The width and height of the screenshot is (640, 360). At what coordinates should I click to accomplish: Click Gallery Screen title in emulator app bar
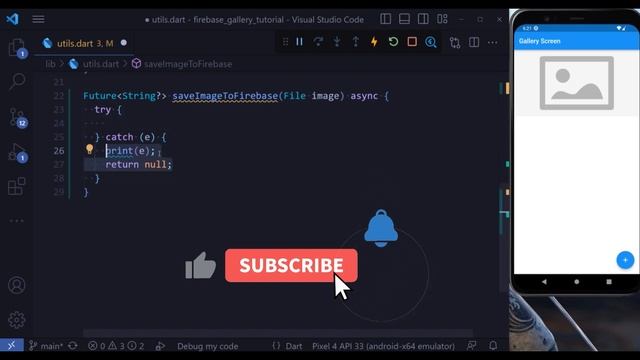pos(539,41)
